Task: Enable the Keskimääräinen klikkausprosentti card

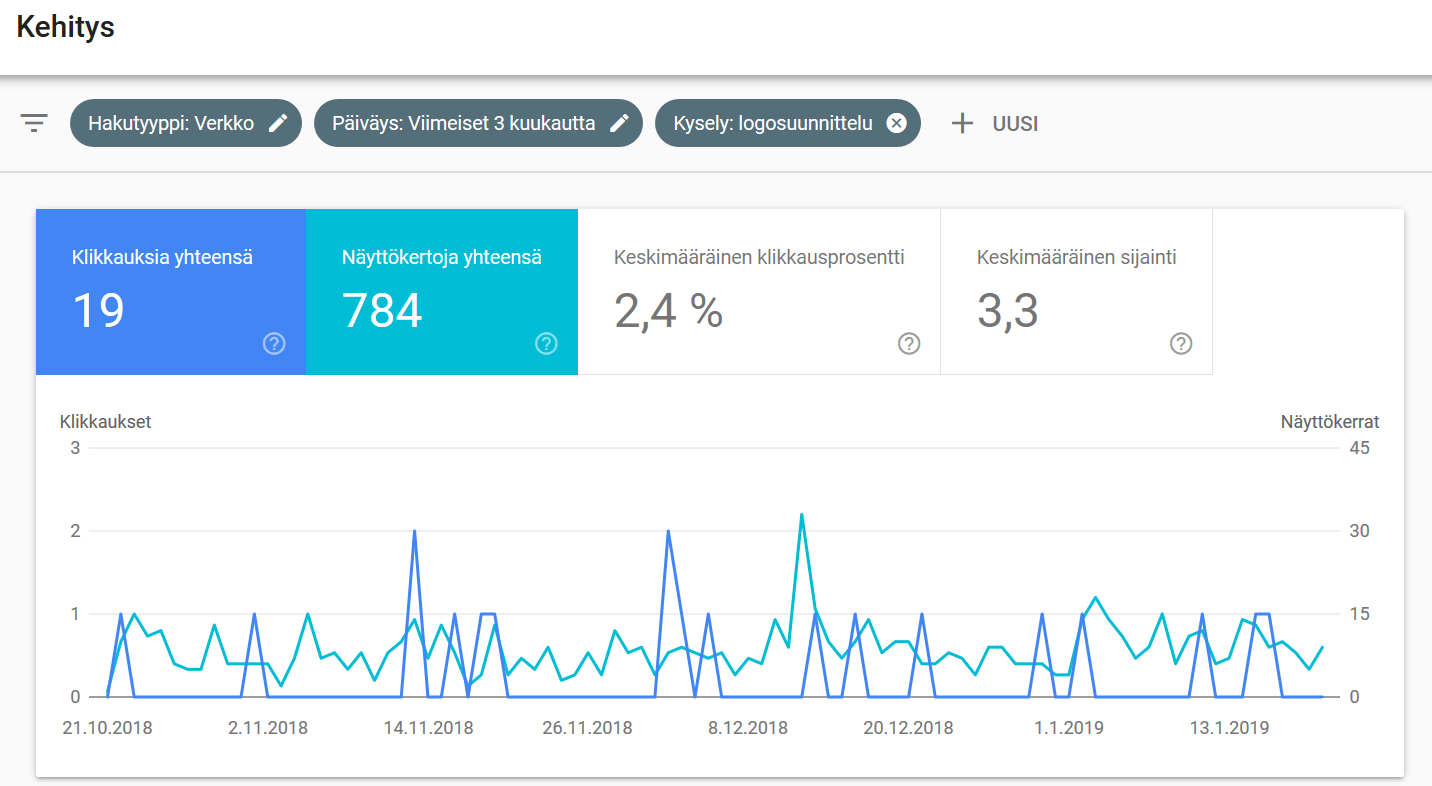Action: [x=759, y=292]
